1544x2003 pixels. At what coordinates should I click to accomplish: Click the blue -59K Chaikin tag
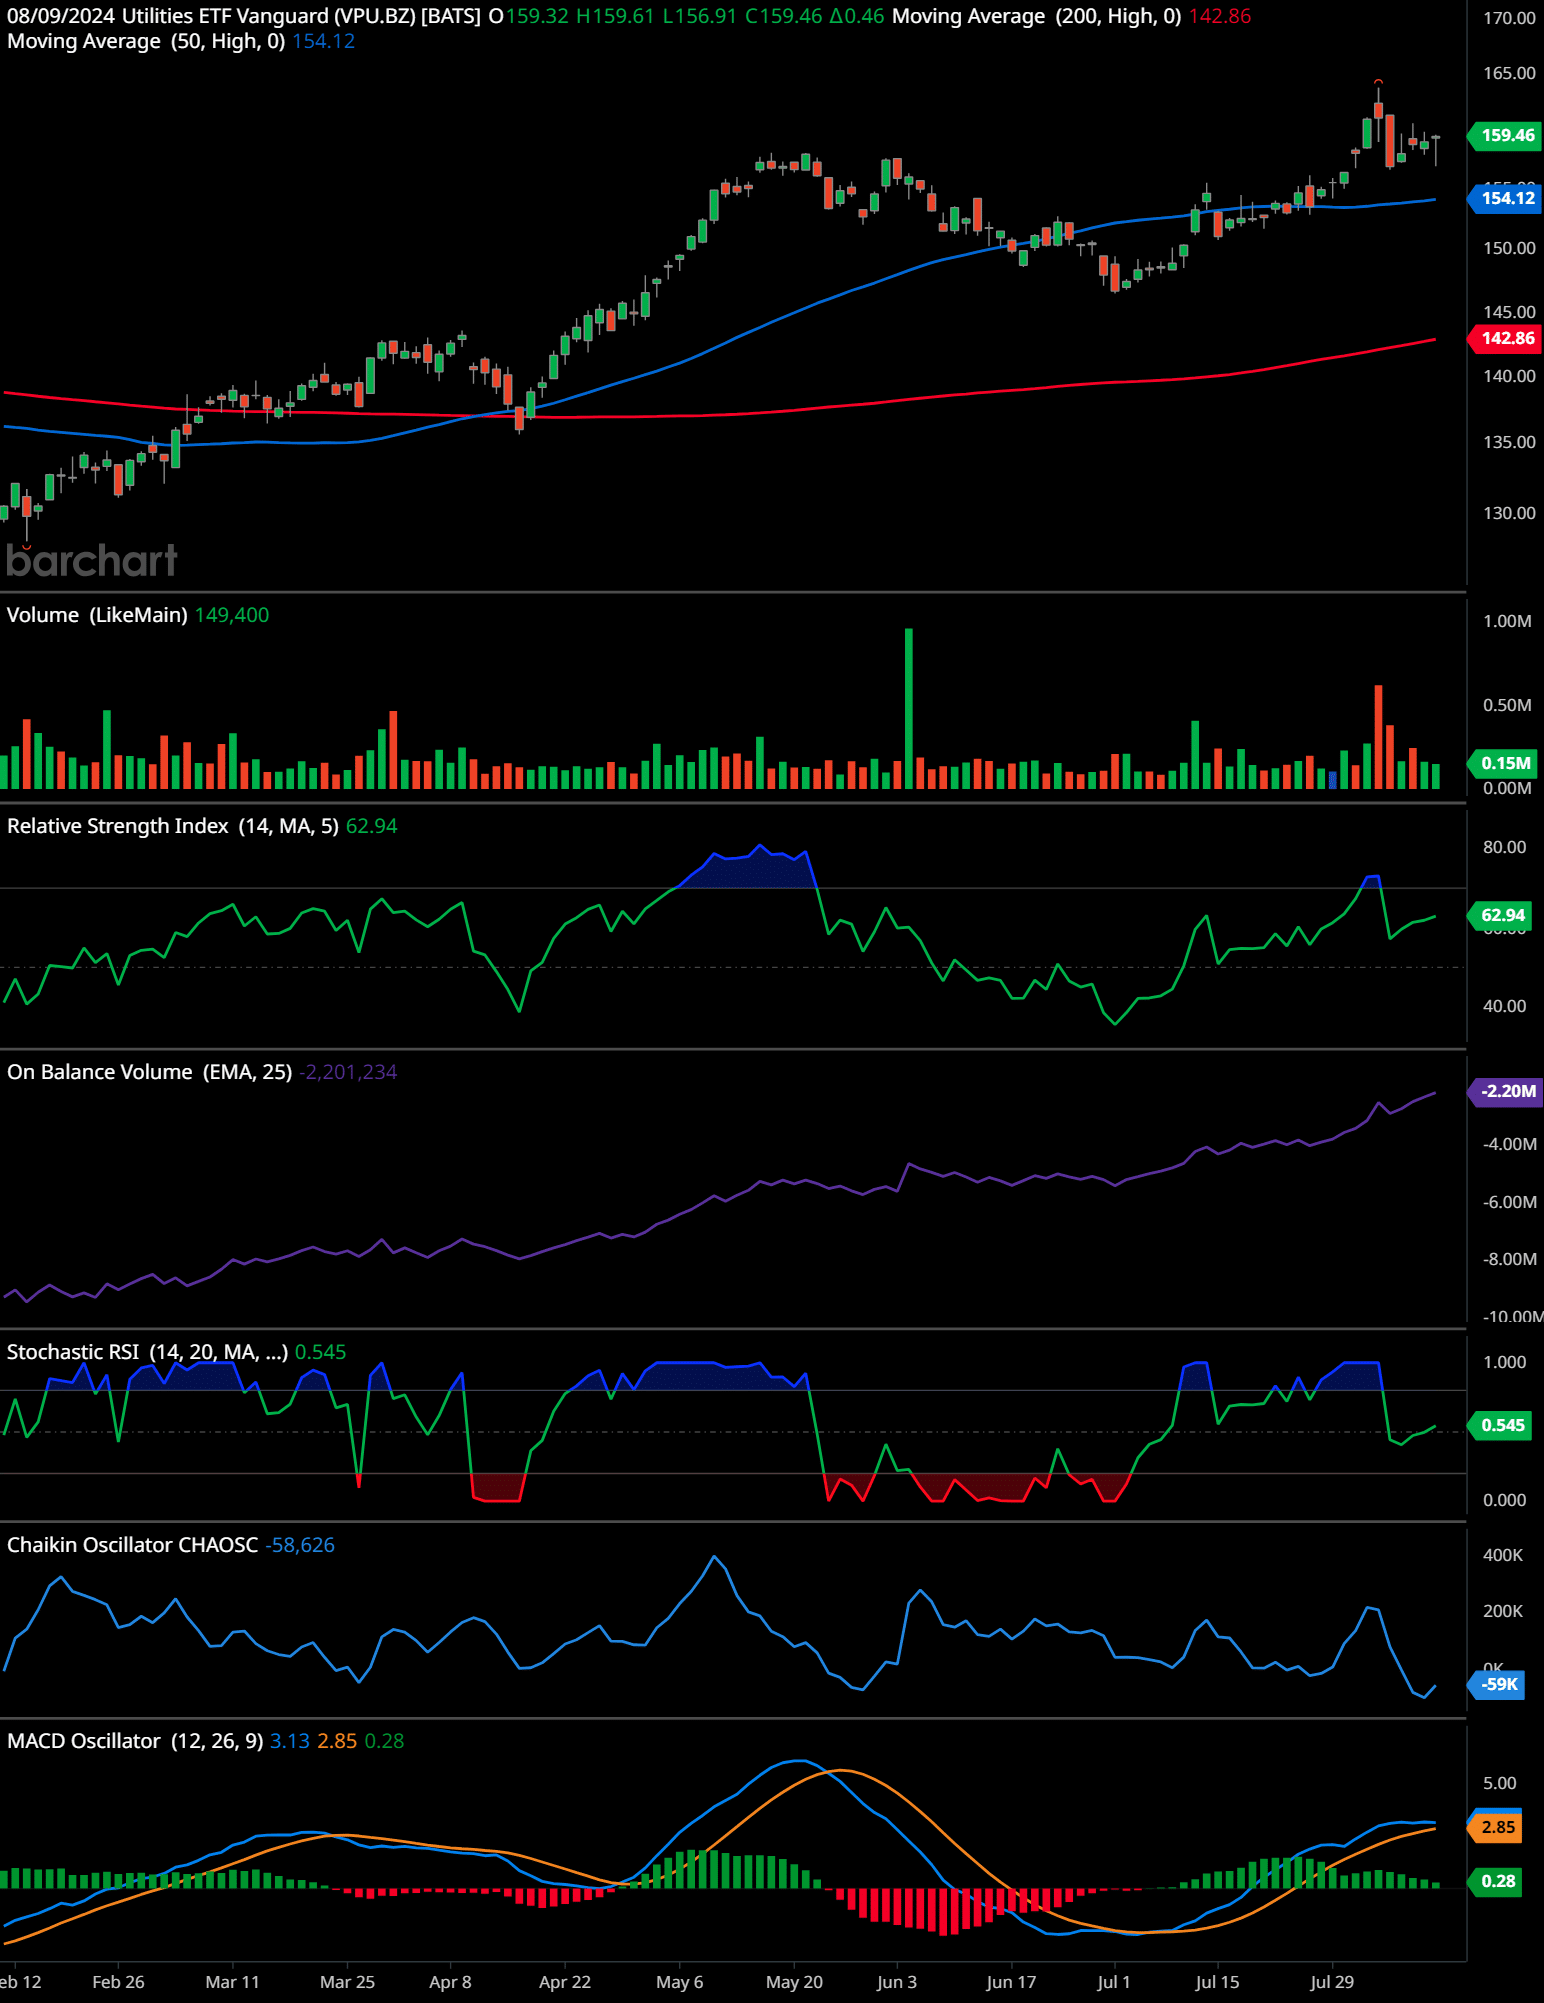click(x=1497, y=1684)
